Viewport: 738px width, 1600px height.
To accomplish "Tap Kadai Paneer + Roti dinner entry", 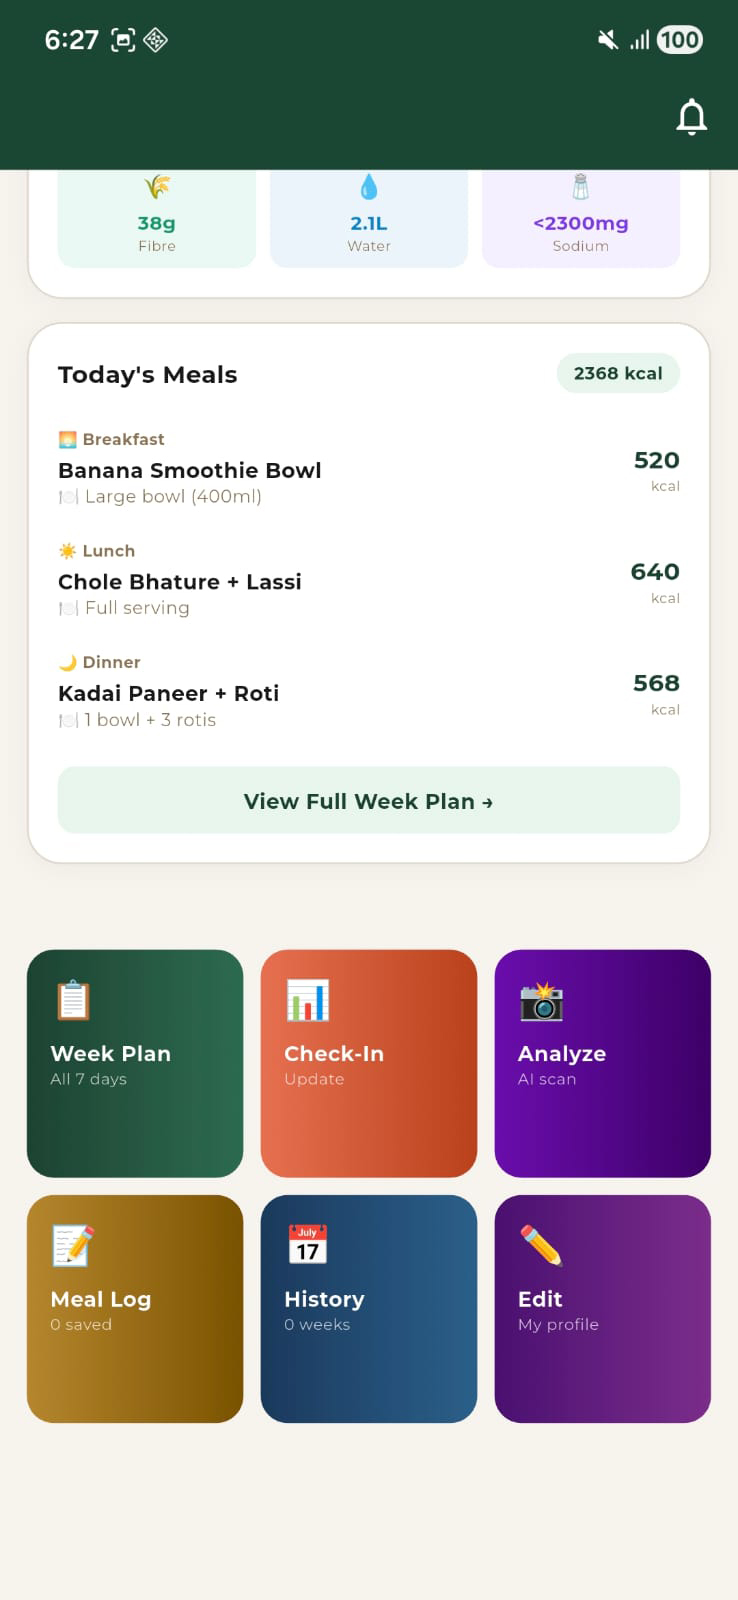I will pyautogui.click(x=168, y=693).
